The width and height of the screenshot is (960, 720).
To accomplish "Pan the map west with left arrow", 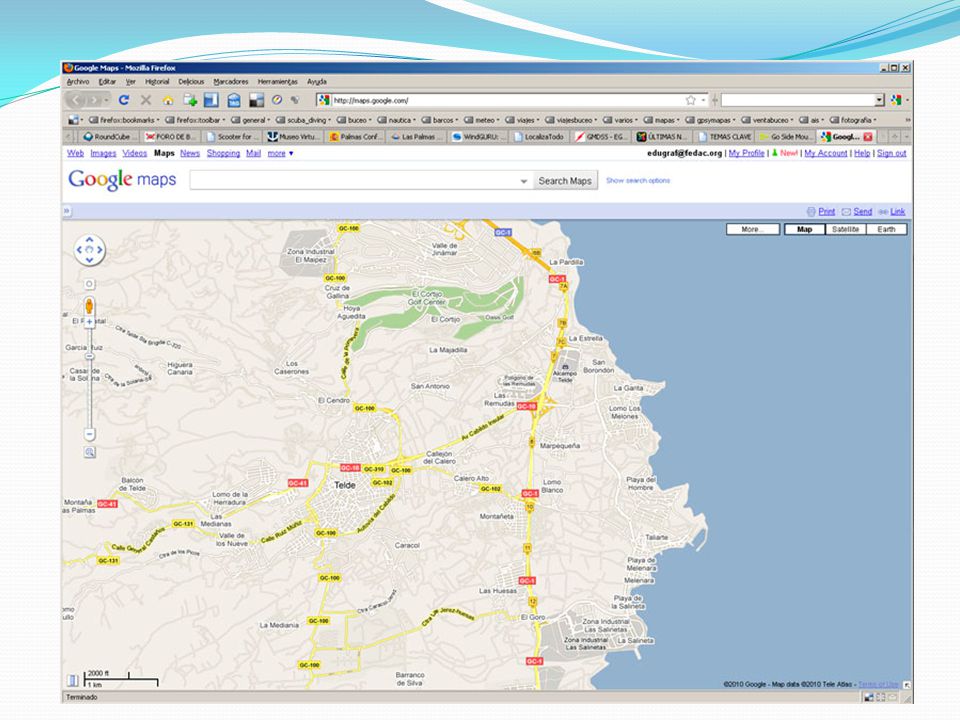I will click(x=79, y=250).
